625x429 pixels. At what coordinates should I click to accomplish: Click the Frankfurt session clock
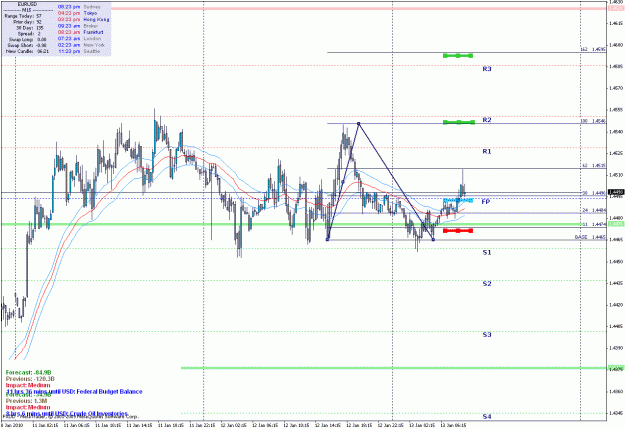click(x=81, y=32)
